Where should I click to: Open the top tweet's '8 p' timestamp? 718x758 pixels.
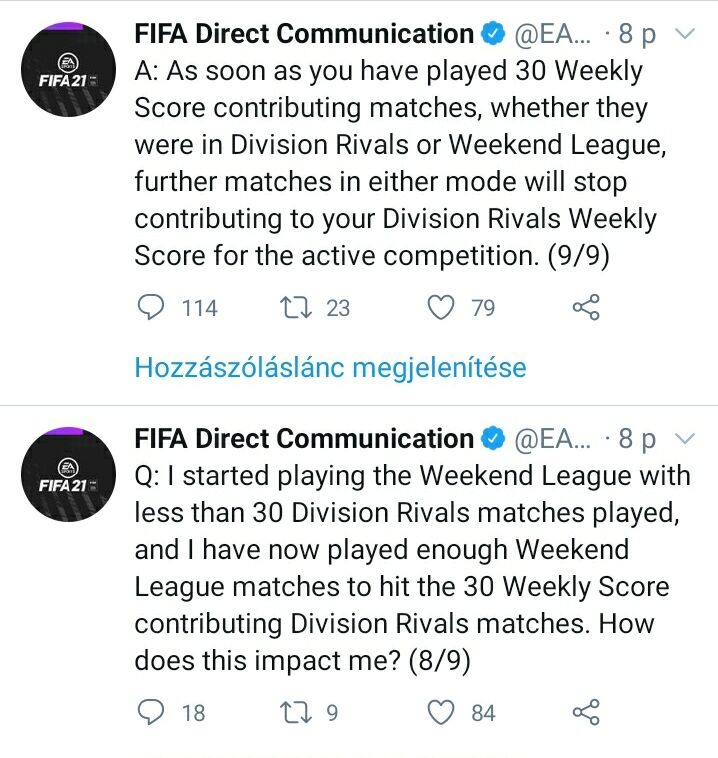[x=638, y=34]
